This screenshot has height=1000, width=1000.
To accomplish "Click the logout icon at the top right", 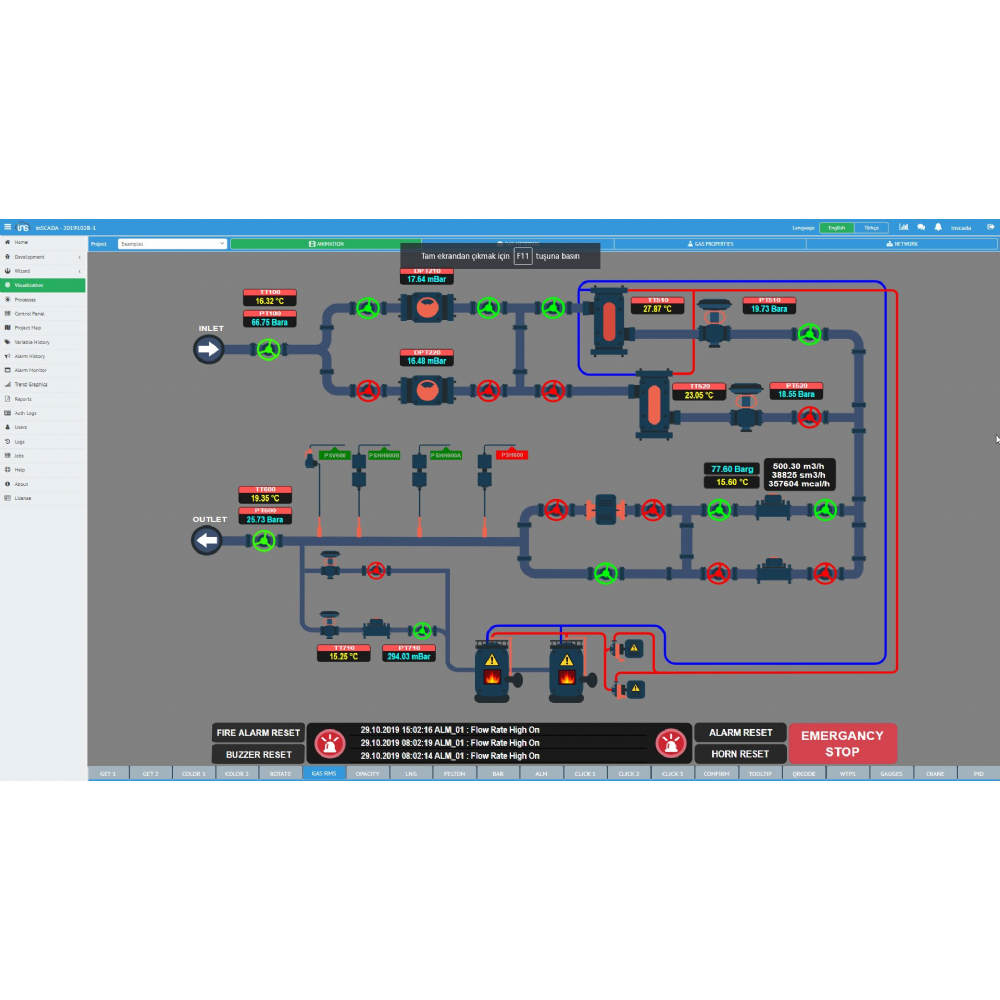I will (990, 227).
